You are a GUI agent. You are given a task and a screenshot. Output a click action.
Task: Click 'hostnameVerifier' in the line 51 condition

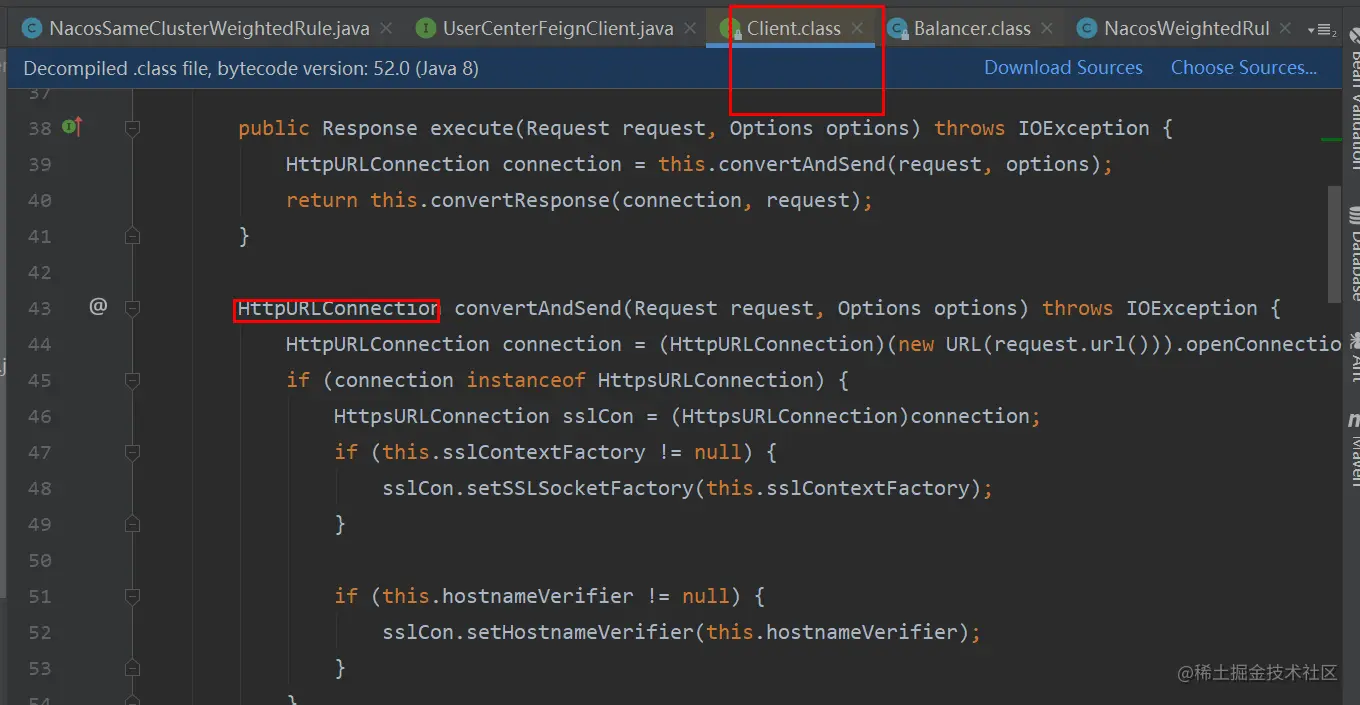pyautogui.click(x=538, y=596)
